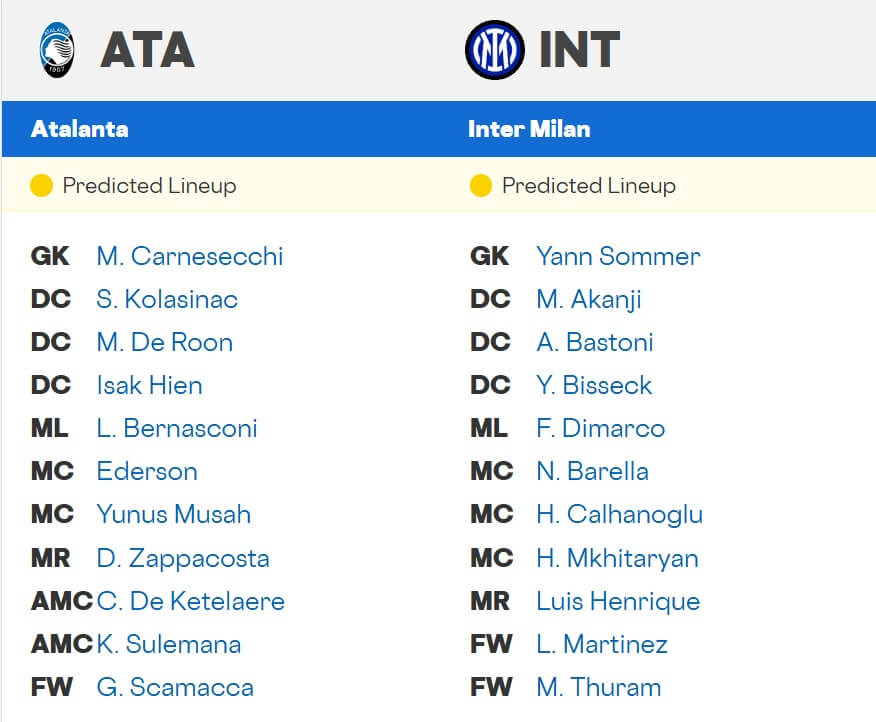
Task: Open the Inter Milan team banner
Action: point(530,129)
